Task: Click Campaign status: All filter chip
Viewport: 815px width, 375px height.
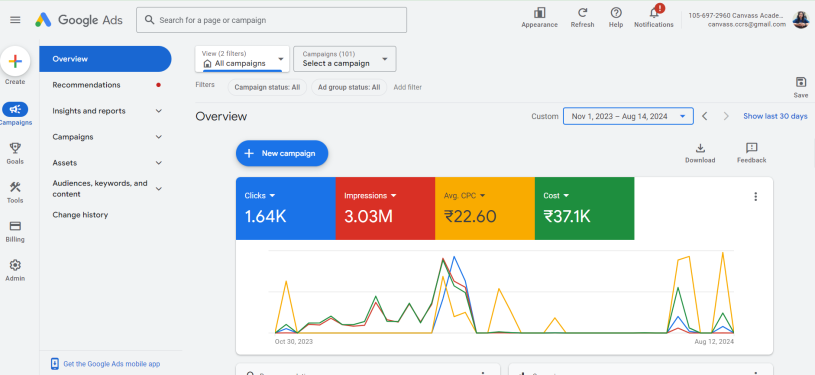Action: (267, 87)
